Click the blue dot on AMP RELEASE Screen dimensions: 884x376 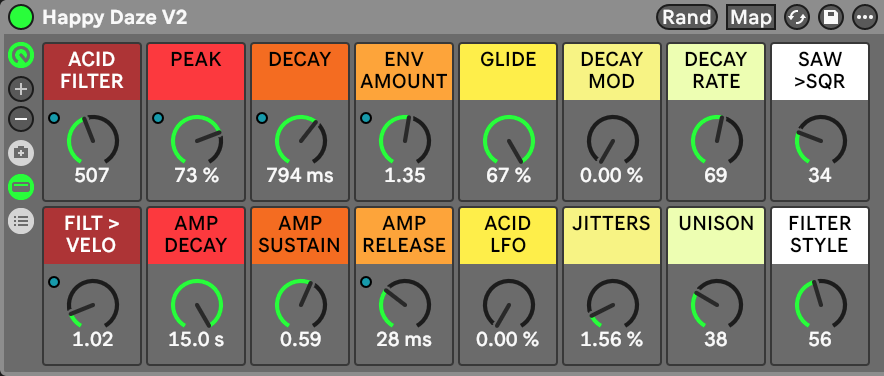tap(366, 281)
